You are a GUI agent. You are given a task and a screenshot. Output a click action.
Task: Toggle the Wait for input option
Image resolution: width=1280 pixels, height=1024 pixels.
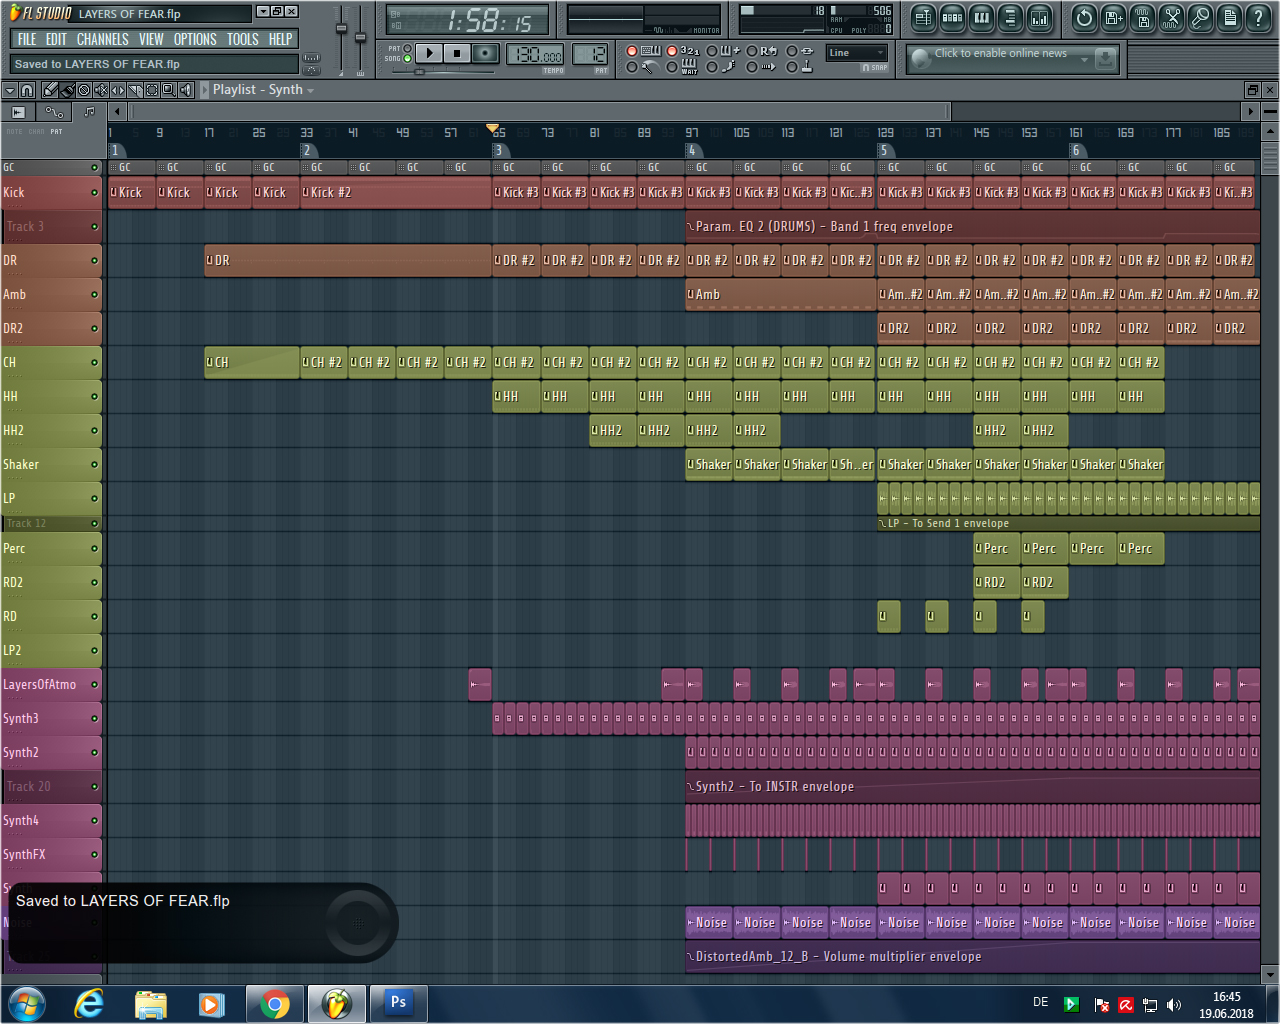tap(684, 67)
